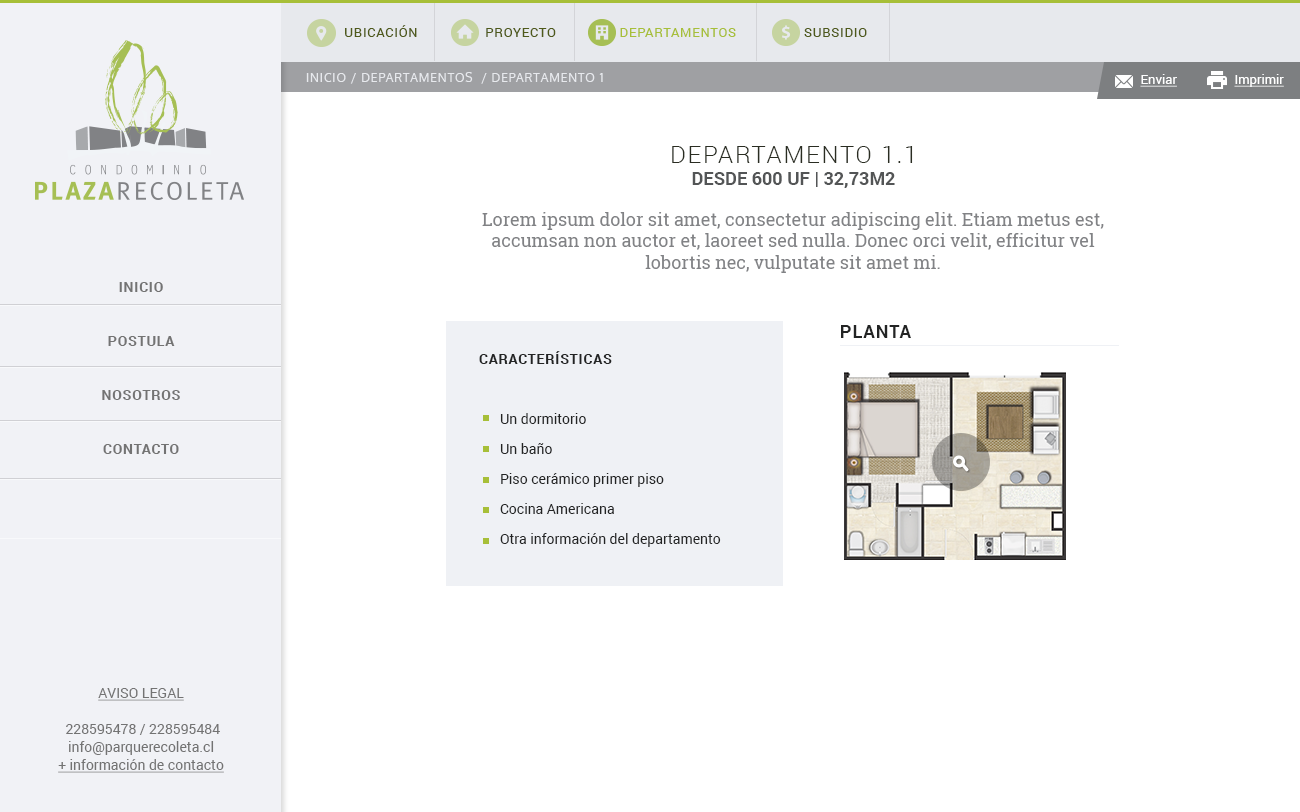This screenshot has height=812, width=1300.
Task: Open the Ubicación tab
Action: (x=380, y=33)
